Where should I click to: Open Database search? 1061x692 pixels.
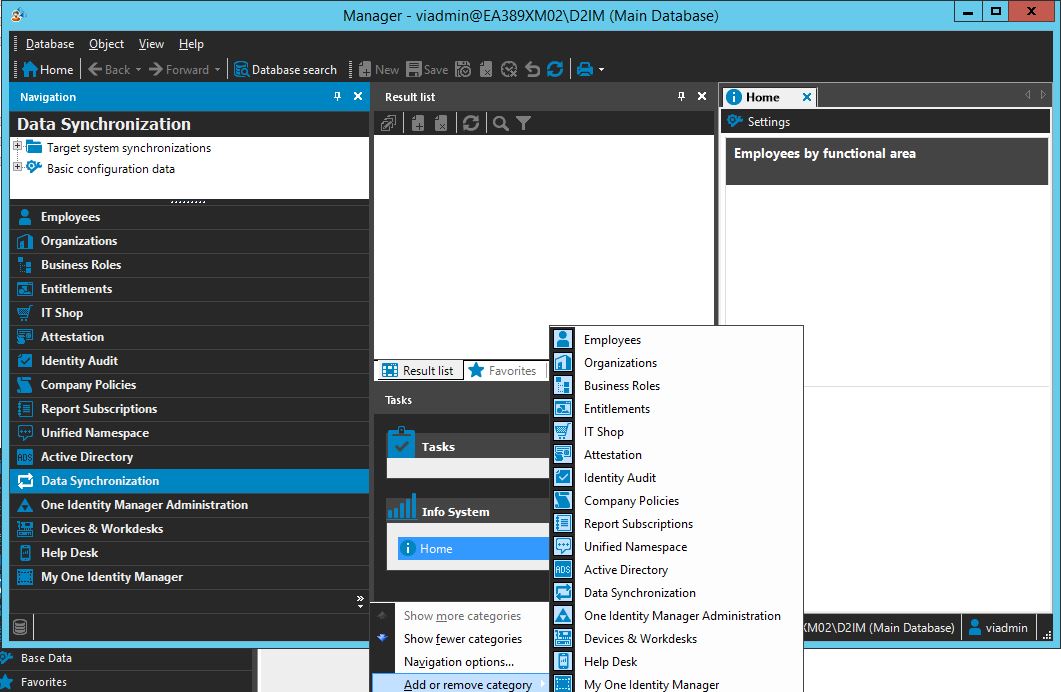click(x=285, y=70)
